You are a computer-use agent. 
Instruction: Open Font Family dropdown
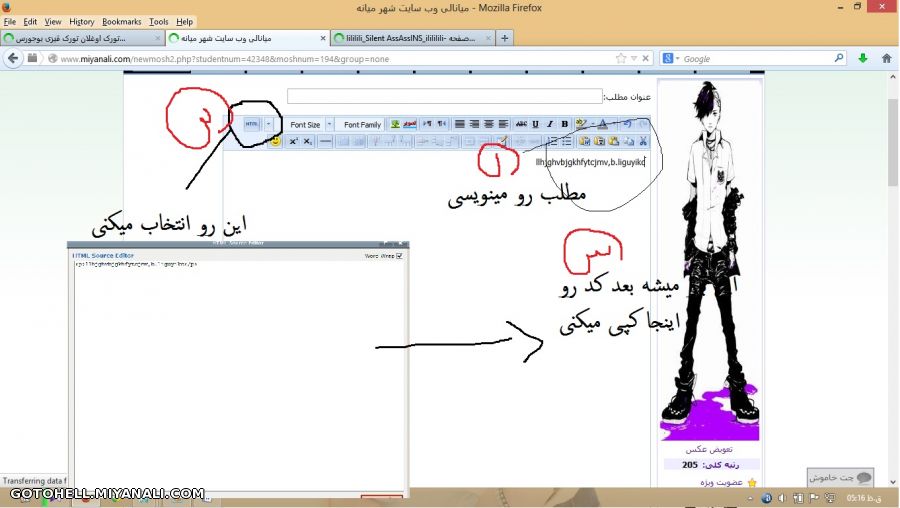362,125
